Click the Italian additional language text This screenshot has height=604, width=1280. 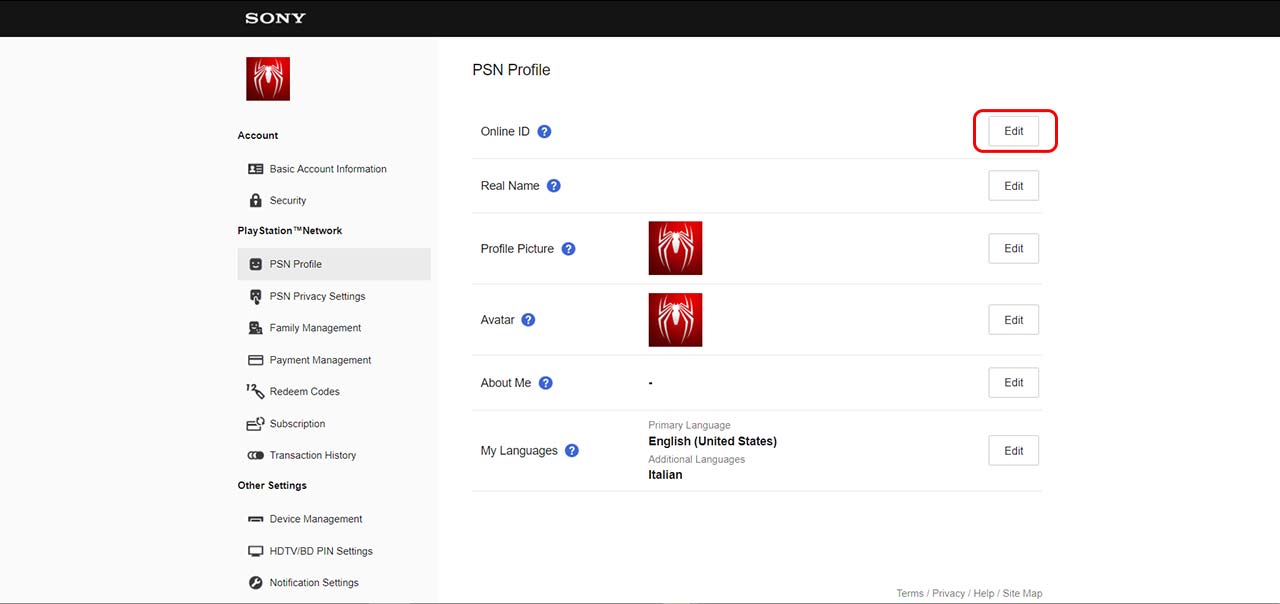coord(665,475)
